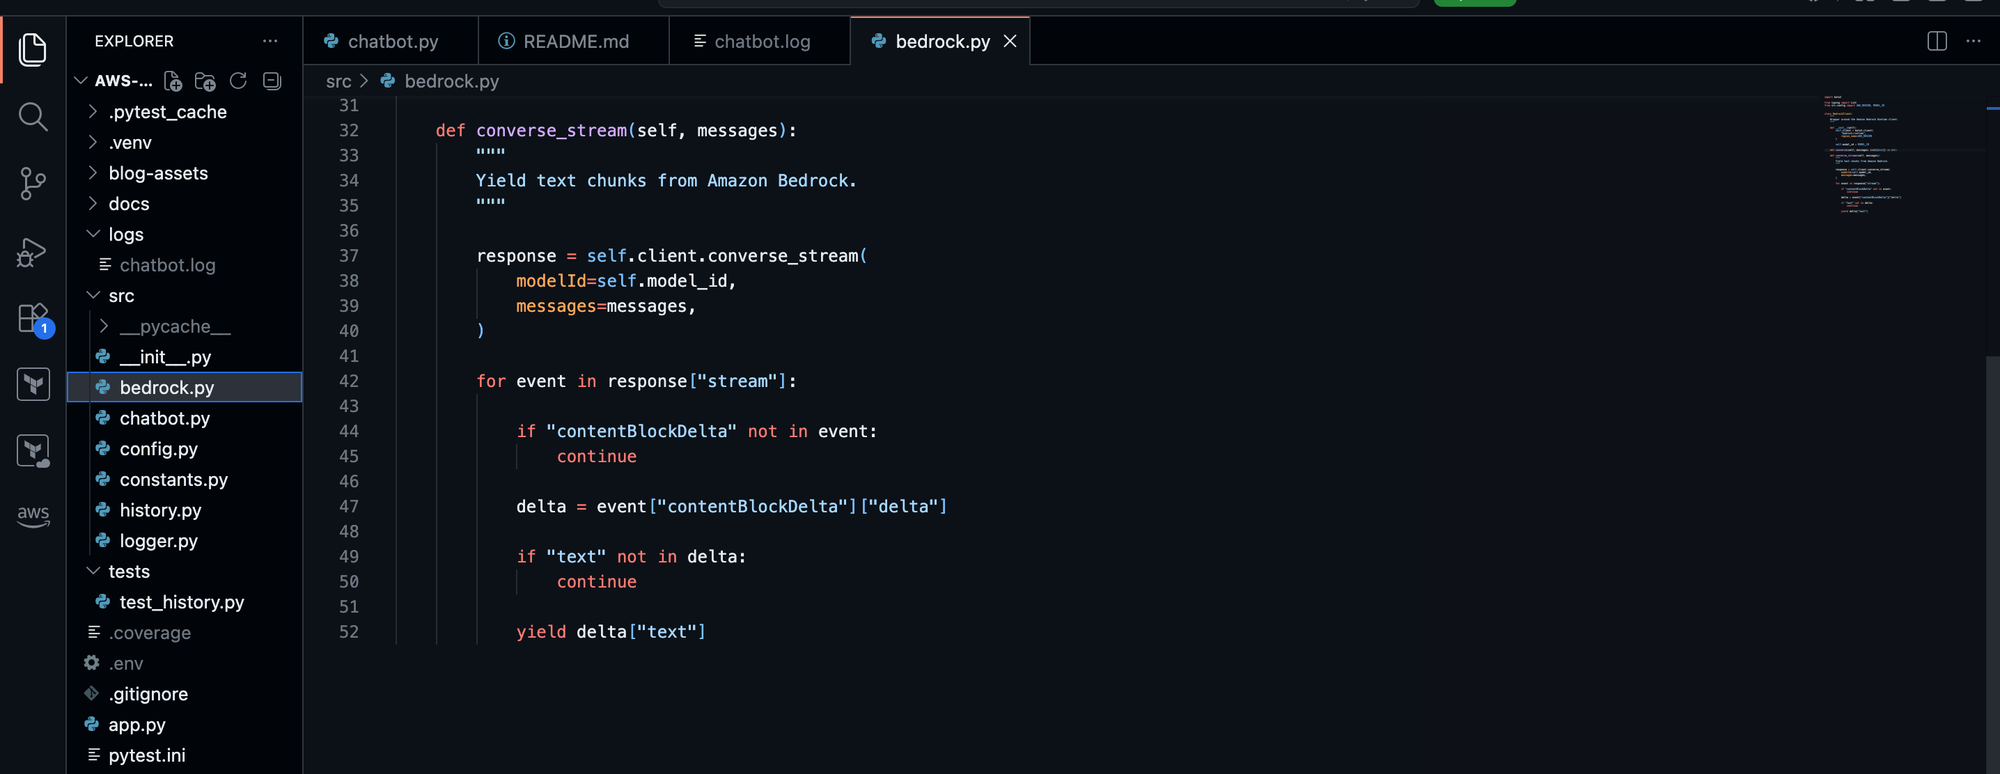
Task: Open editor more actions ellipsis
Action: tap(1973, 41)
